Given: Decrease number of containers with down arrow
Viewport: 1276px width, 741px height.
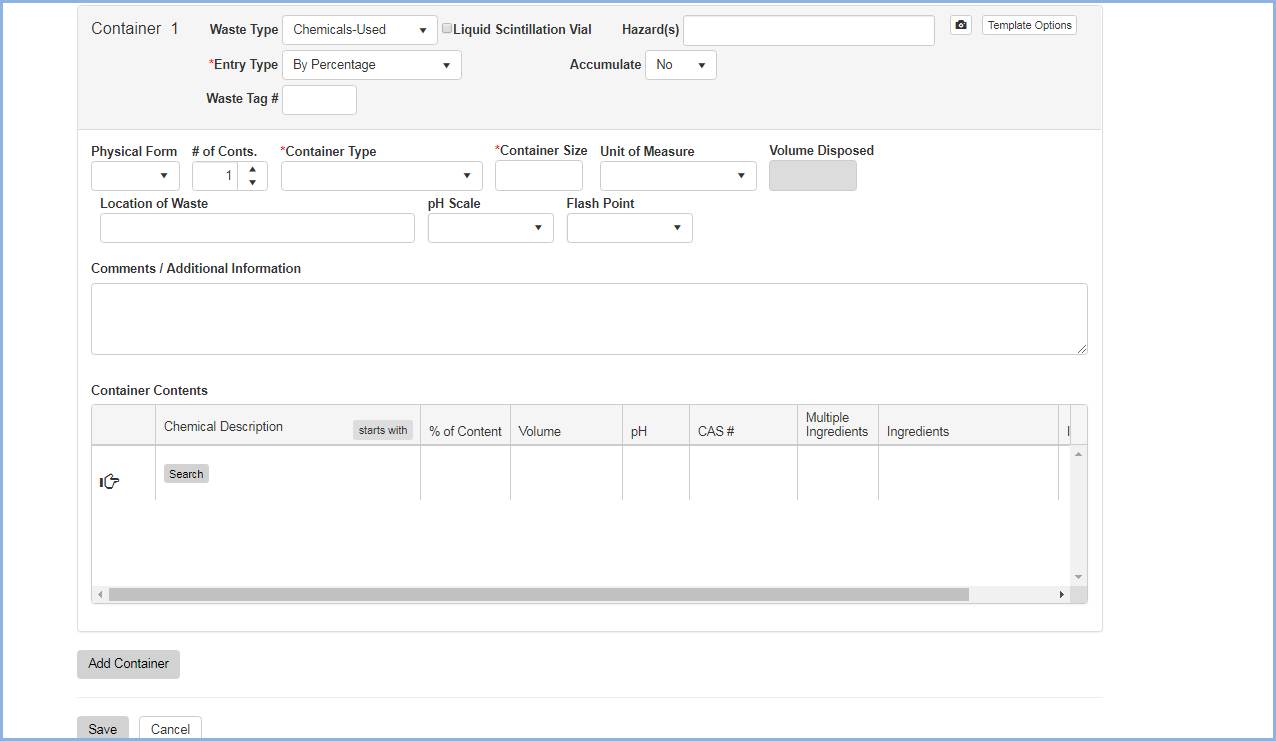Looking at the screenshot, I should (252, 183).
